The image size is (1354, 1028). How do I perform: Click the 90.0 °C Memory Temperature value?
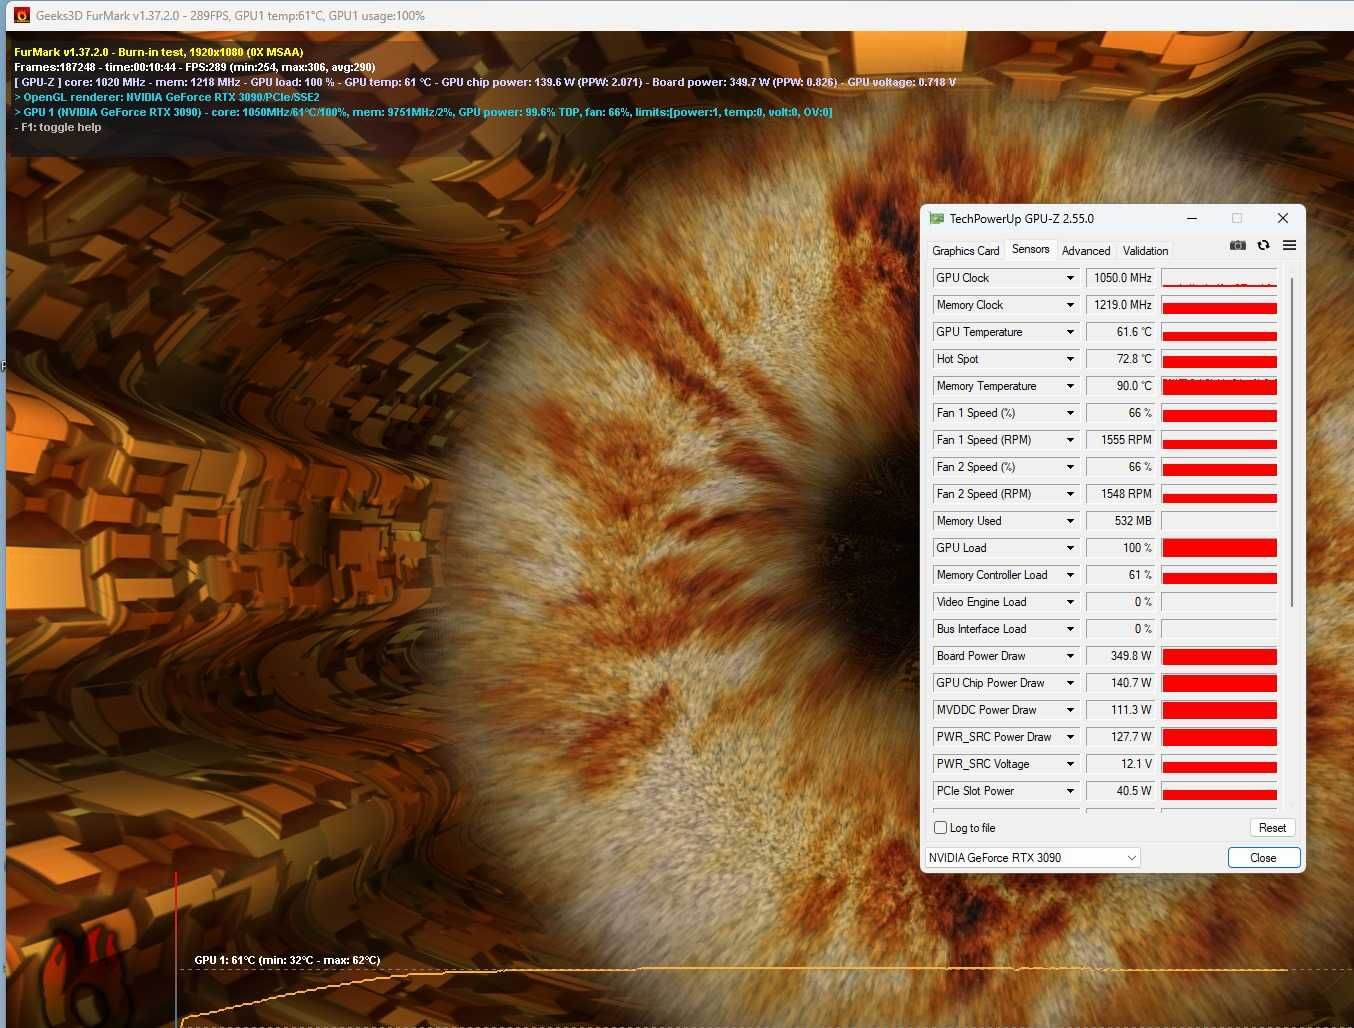[x=1121, y=386]
